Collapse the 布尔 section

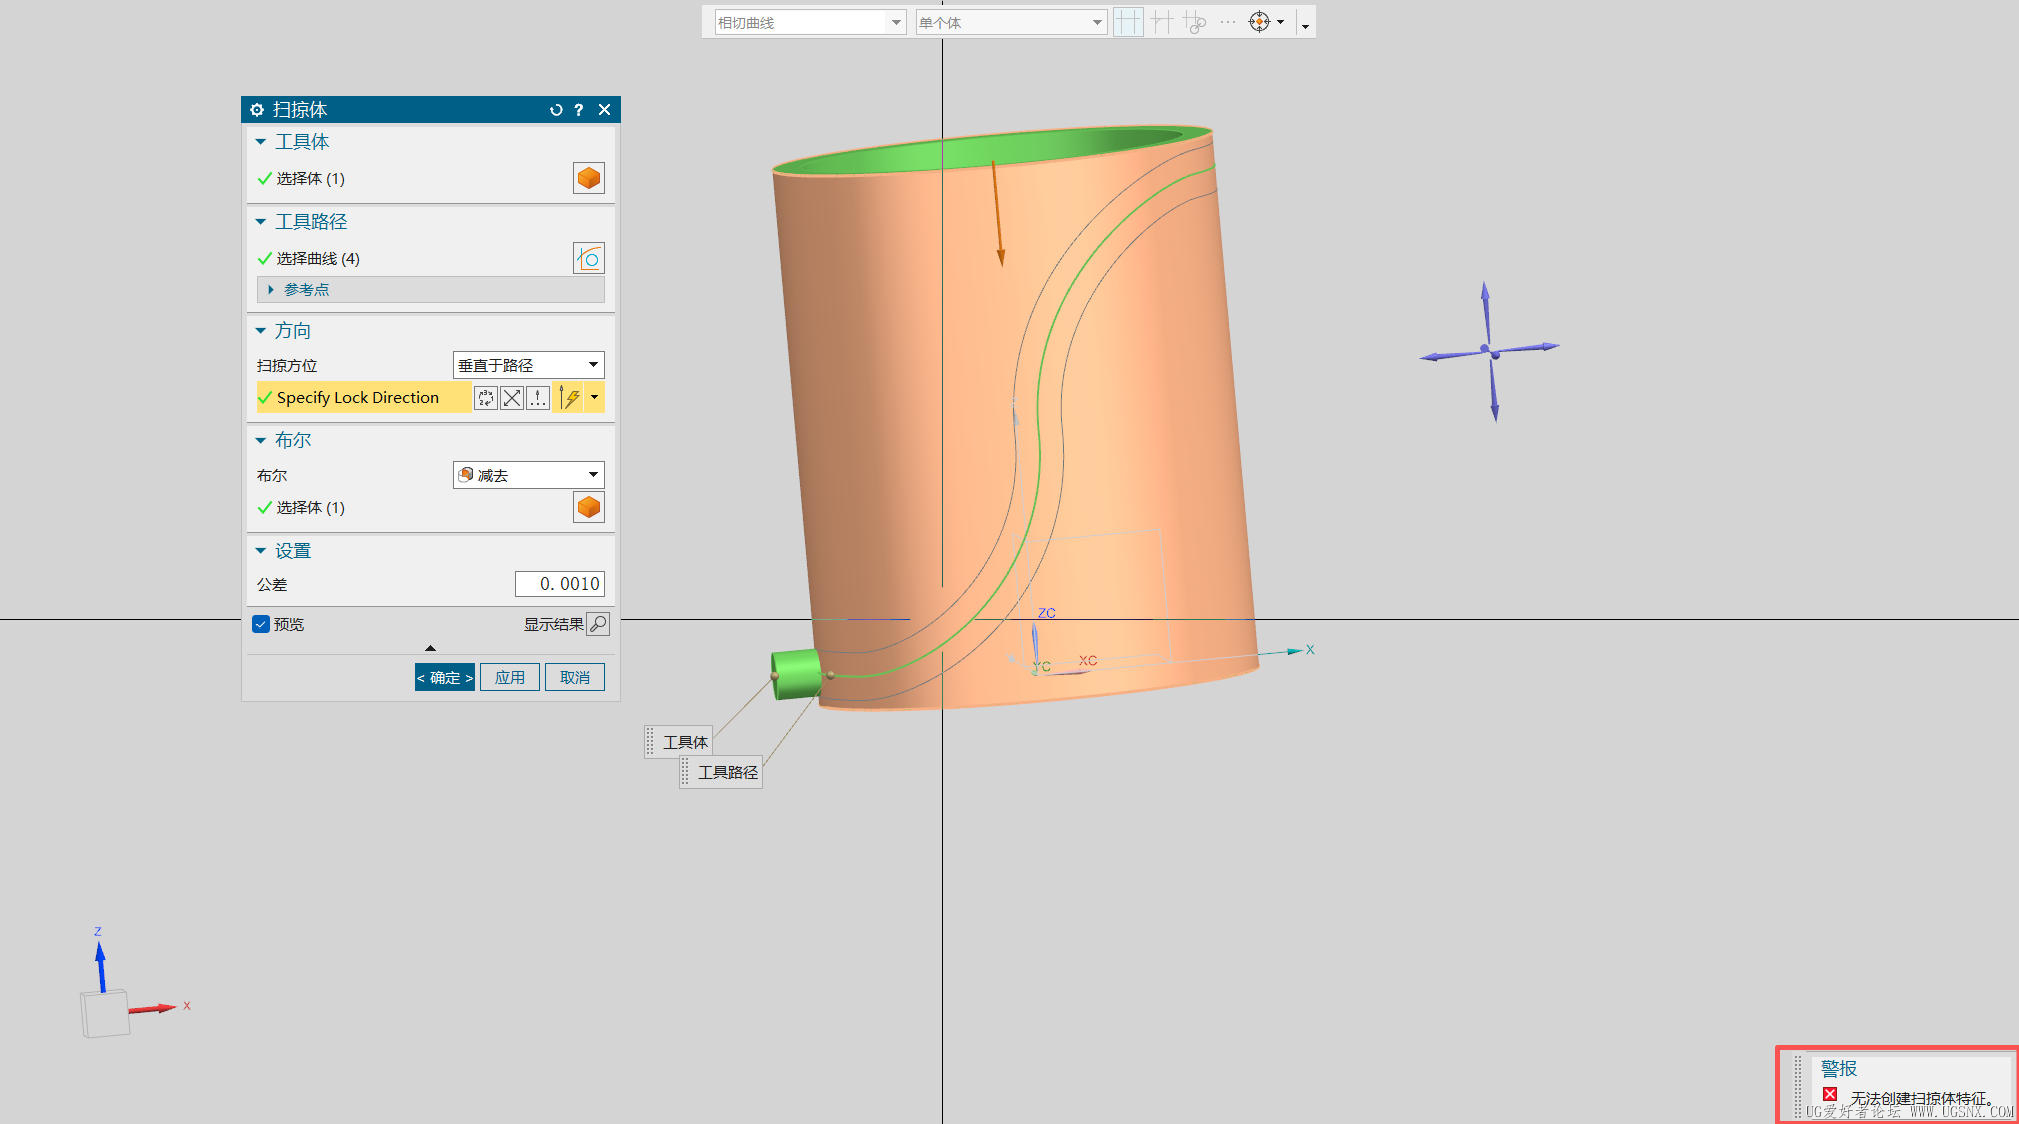point(261,441)
